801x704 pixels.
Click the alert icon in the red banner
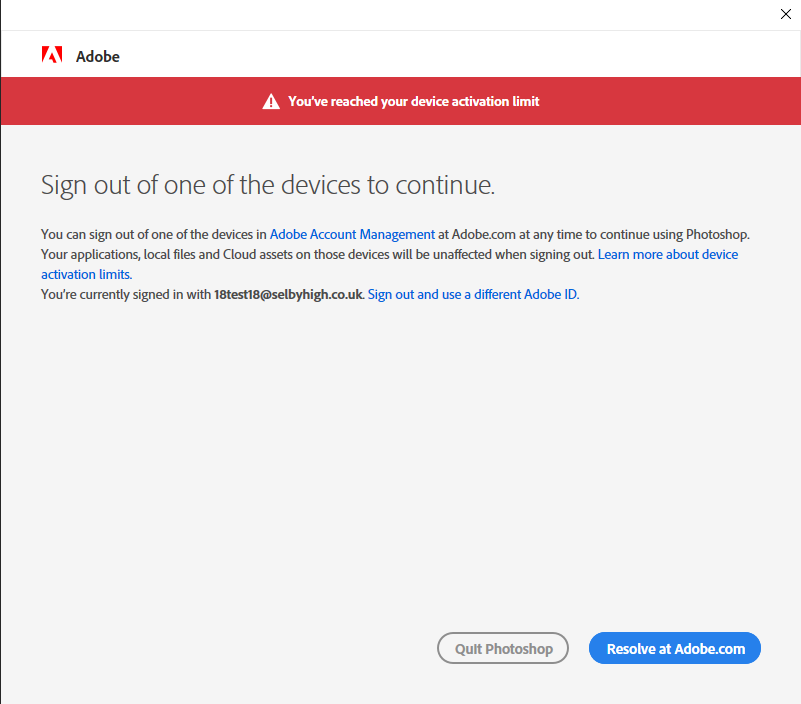click(x=270, y=100)
